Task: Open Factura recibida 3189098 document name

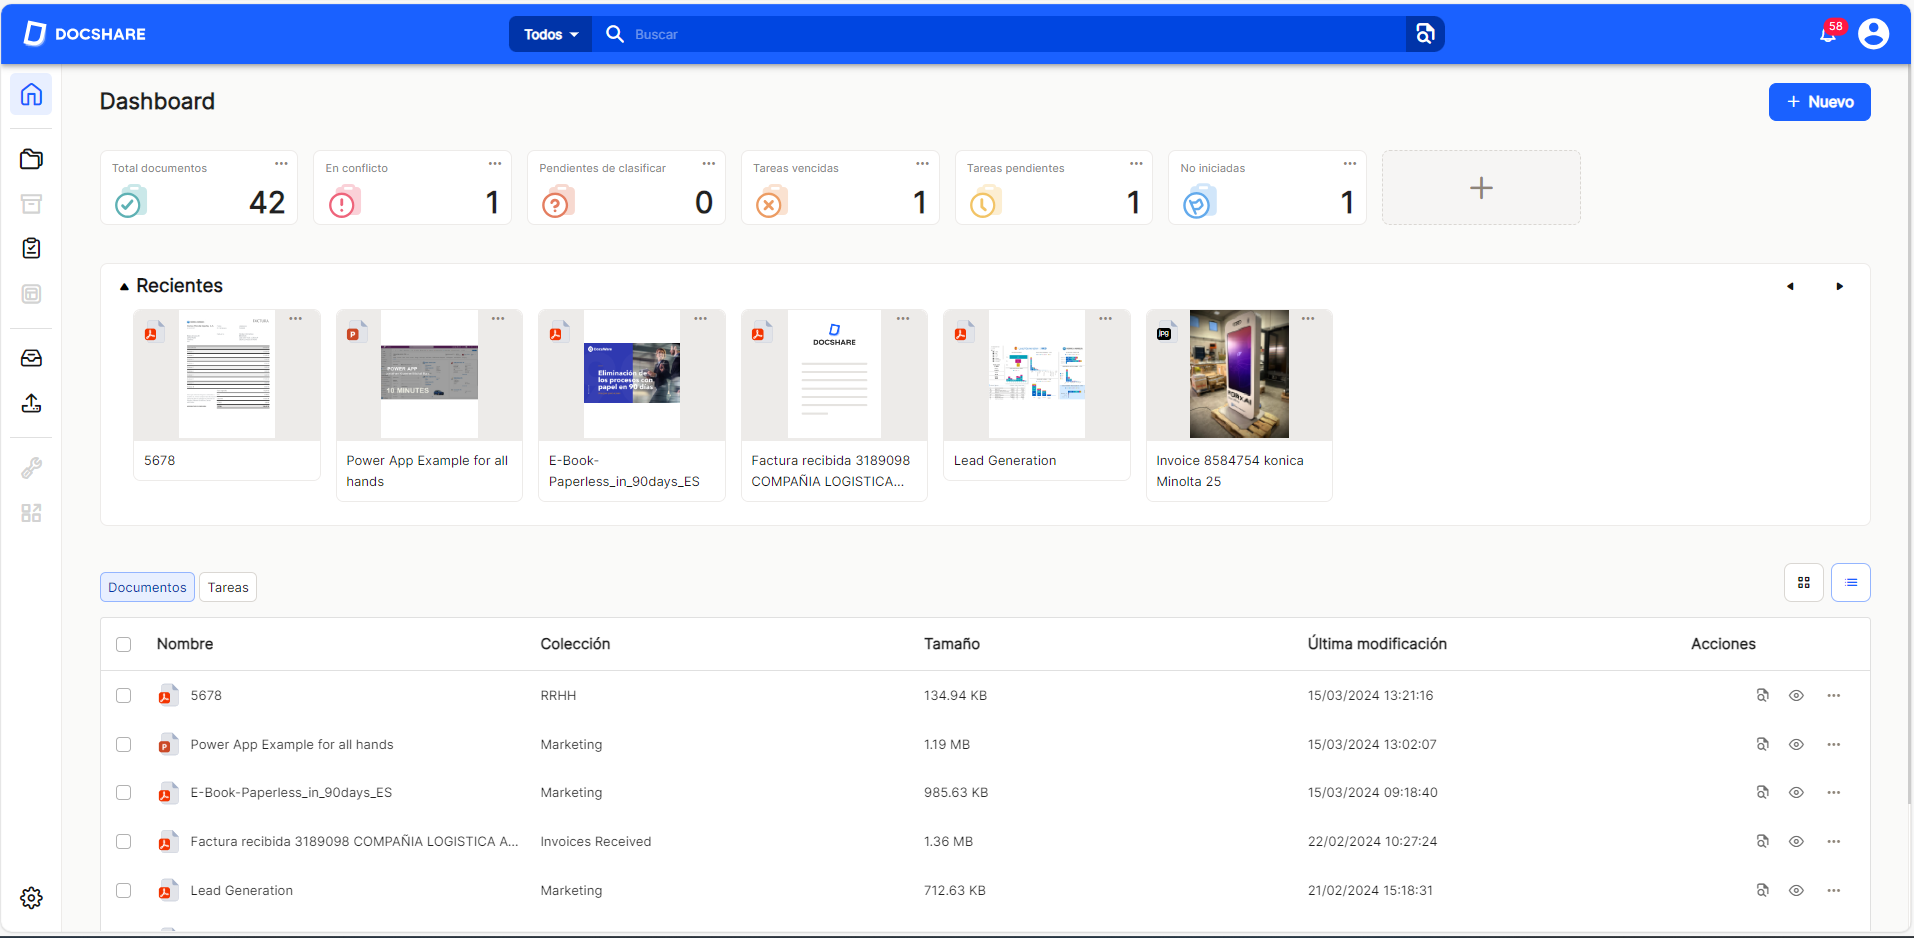Action: coord(354,841)
